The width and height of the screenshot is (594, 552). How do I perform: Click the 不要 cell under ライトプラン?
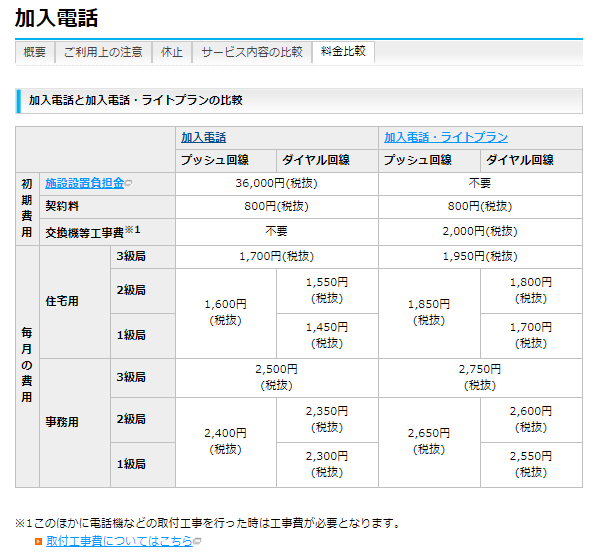point(480,184)
